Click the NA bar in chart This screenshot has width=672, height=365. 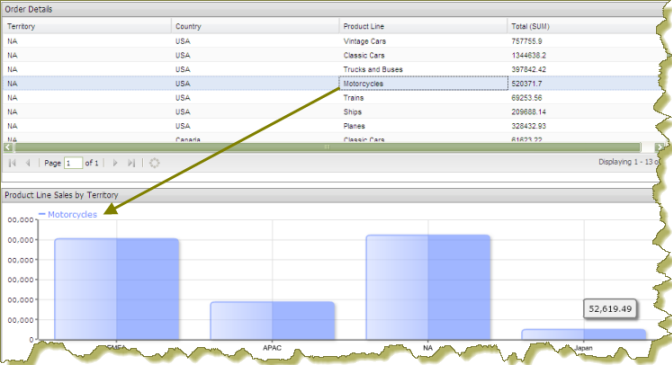tap(428, 287)
